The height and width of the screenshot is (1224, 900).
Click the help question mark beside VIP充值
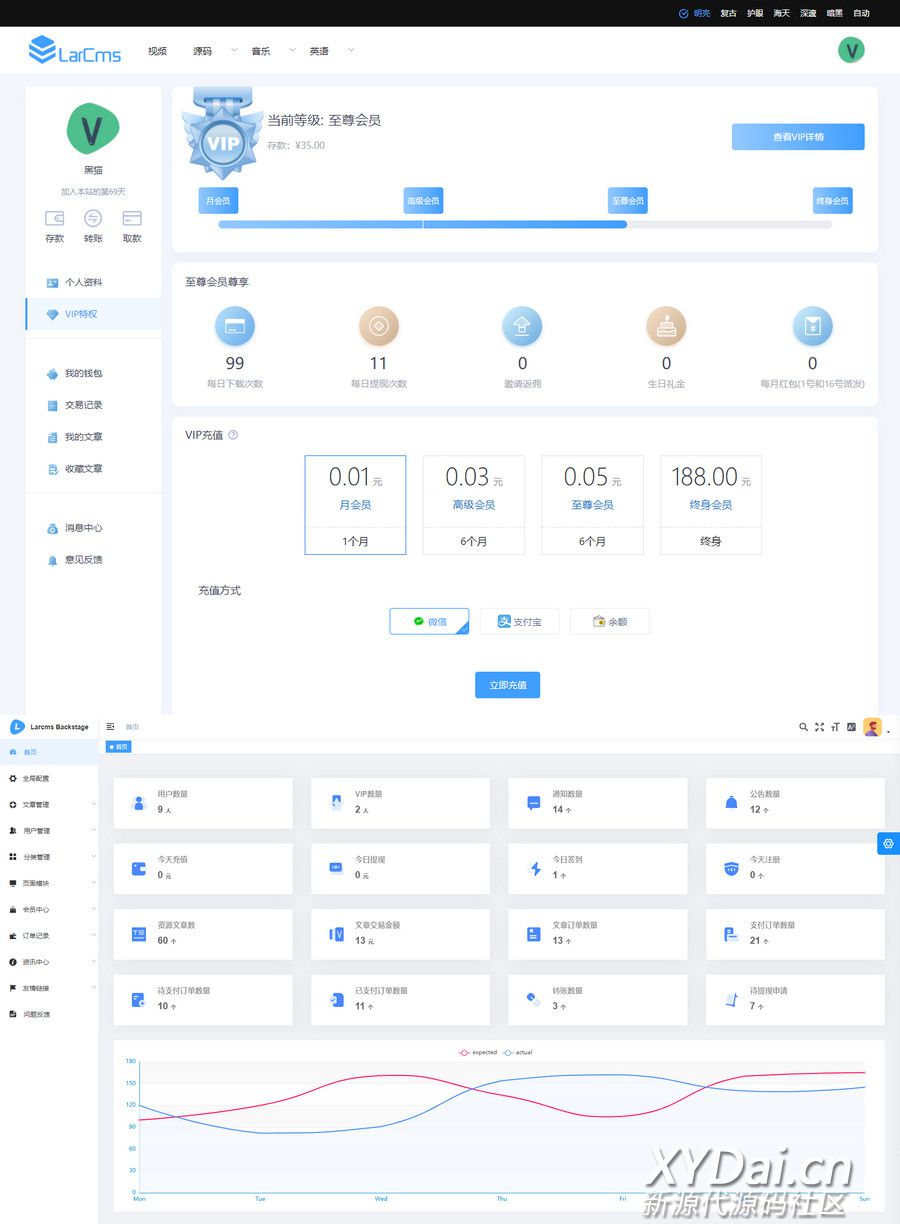(x=233, y=435)
